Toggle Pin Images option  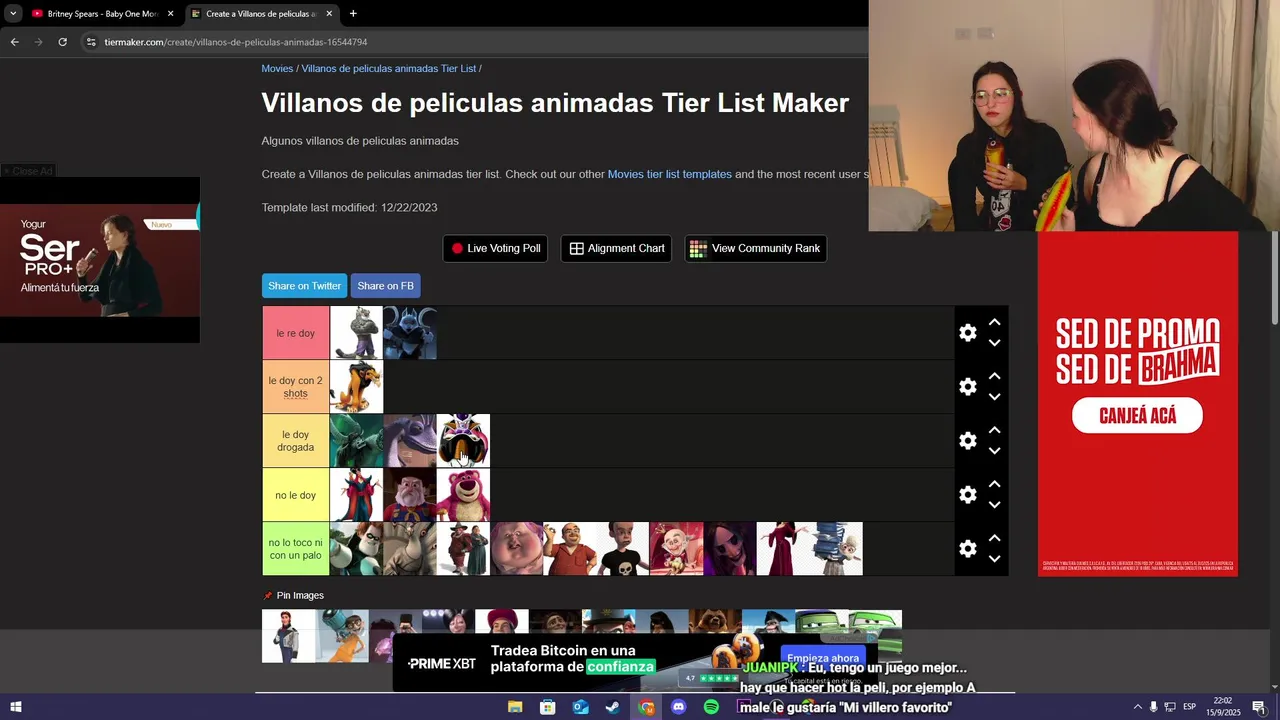[x=293, y=595]
